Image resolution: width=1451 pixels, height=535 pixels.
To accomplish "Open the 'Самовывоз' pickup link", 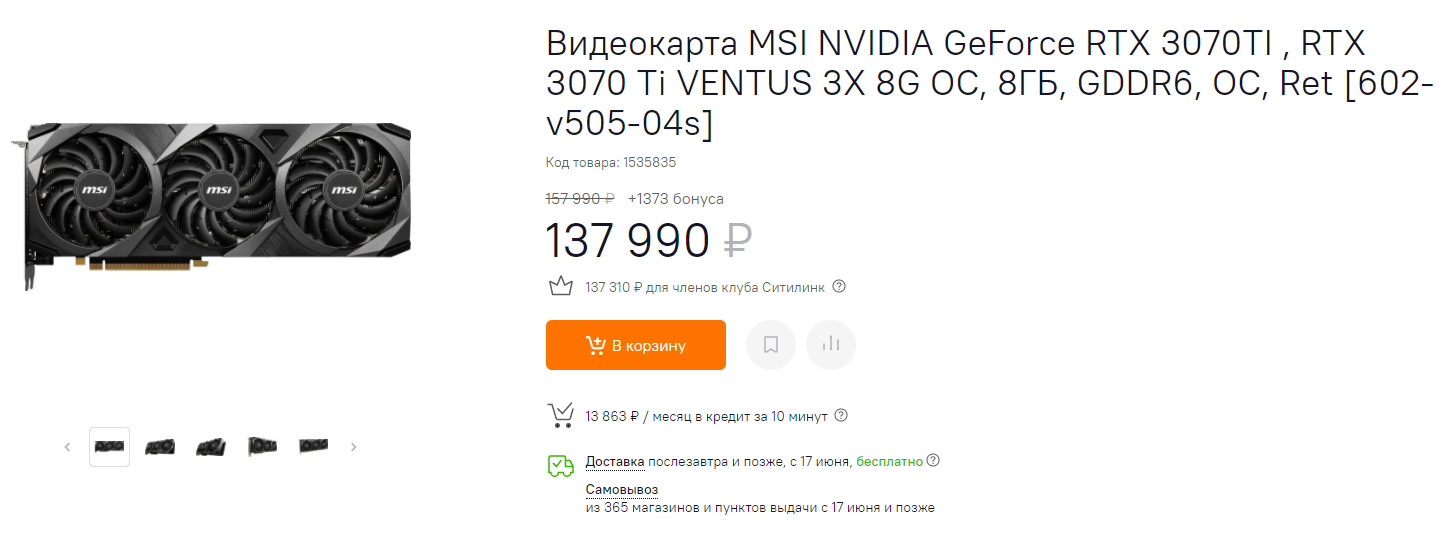I will [622, 489].
